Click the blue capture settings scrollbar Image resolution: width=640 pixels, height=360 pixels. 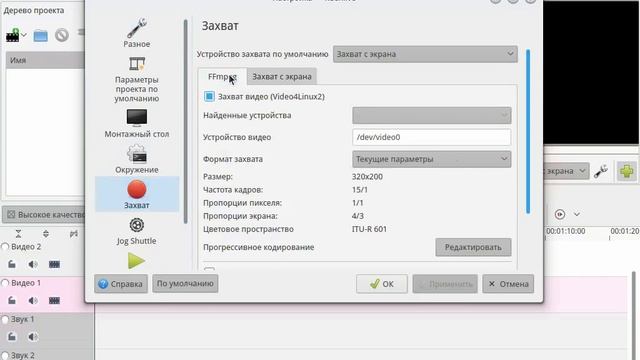point(528,131)
